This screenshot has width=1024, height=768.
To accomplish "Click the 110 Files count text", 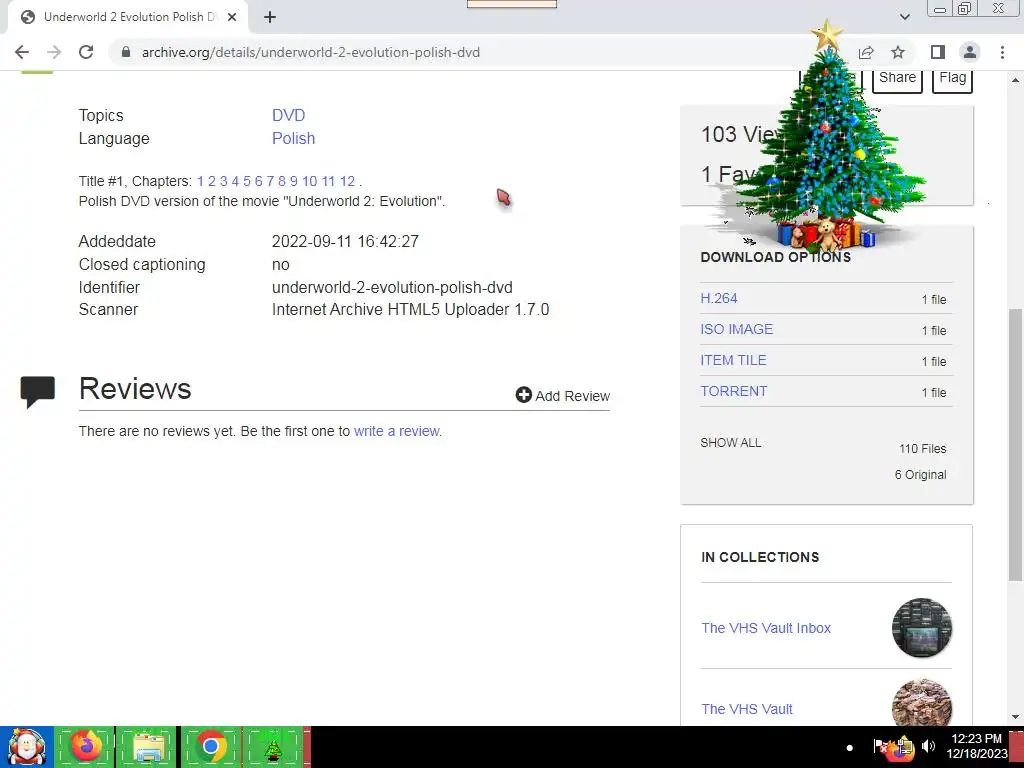I will coord(922,449).
